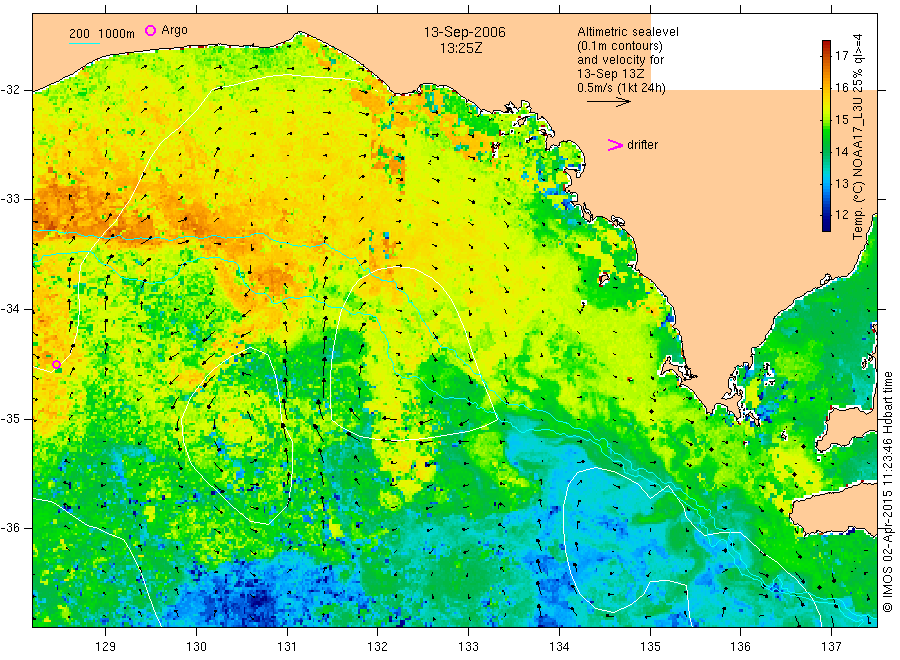The image size is (900, 660).
Task: Click the 'drifter' legend label
Action: point(642,145)
